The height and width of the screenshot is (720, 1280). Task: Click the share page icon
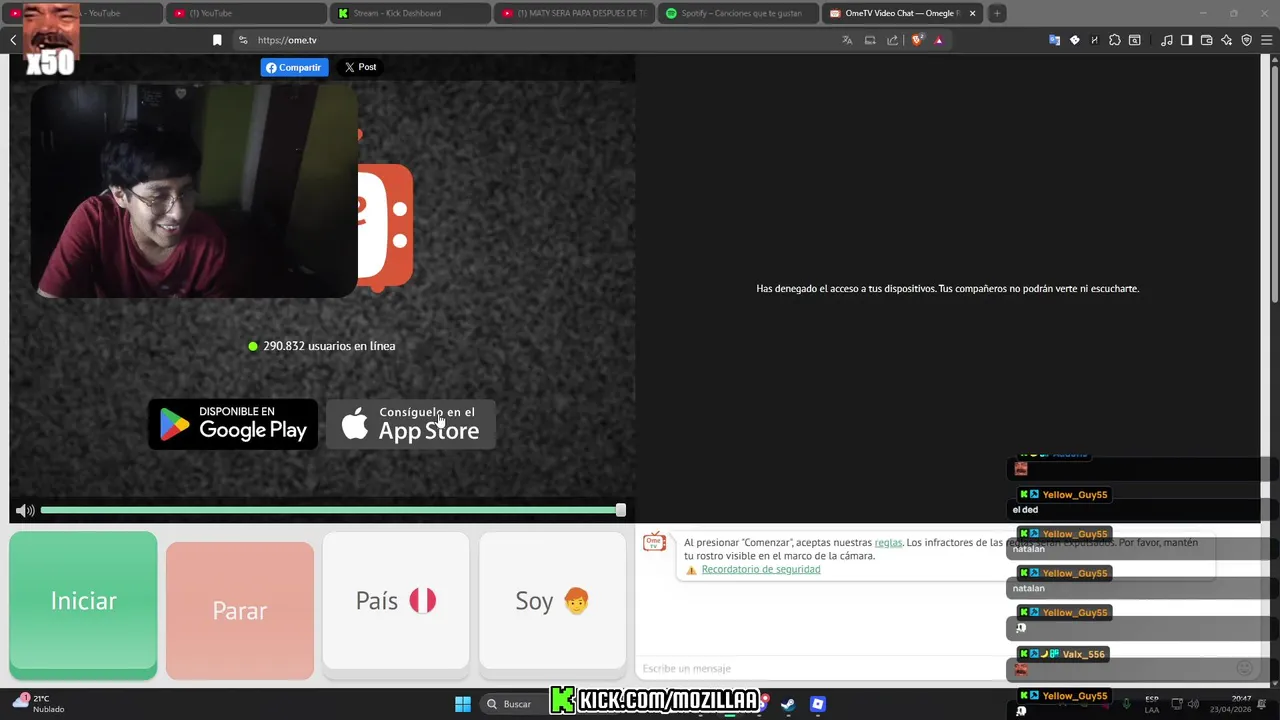[893, 40]
